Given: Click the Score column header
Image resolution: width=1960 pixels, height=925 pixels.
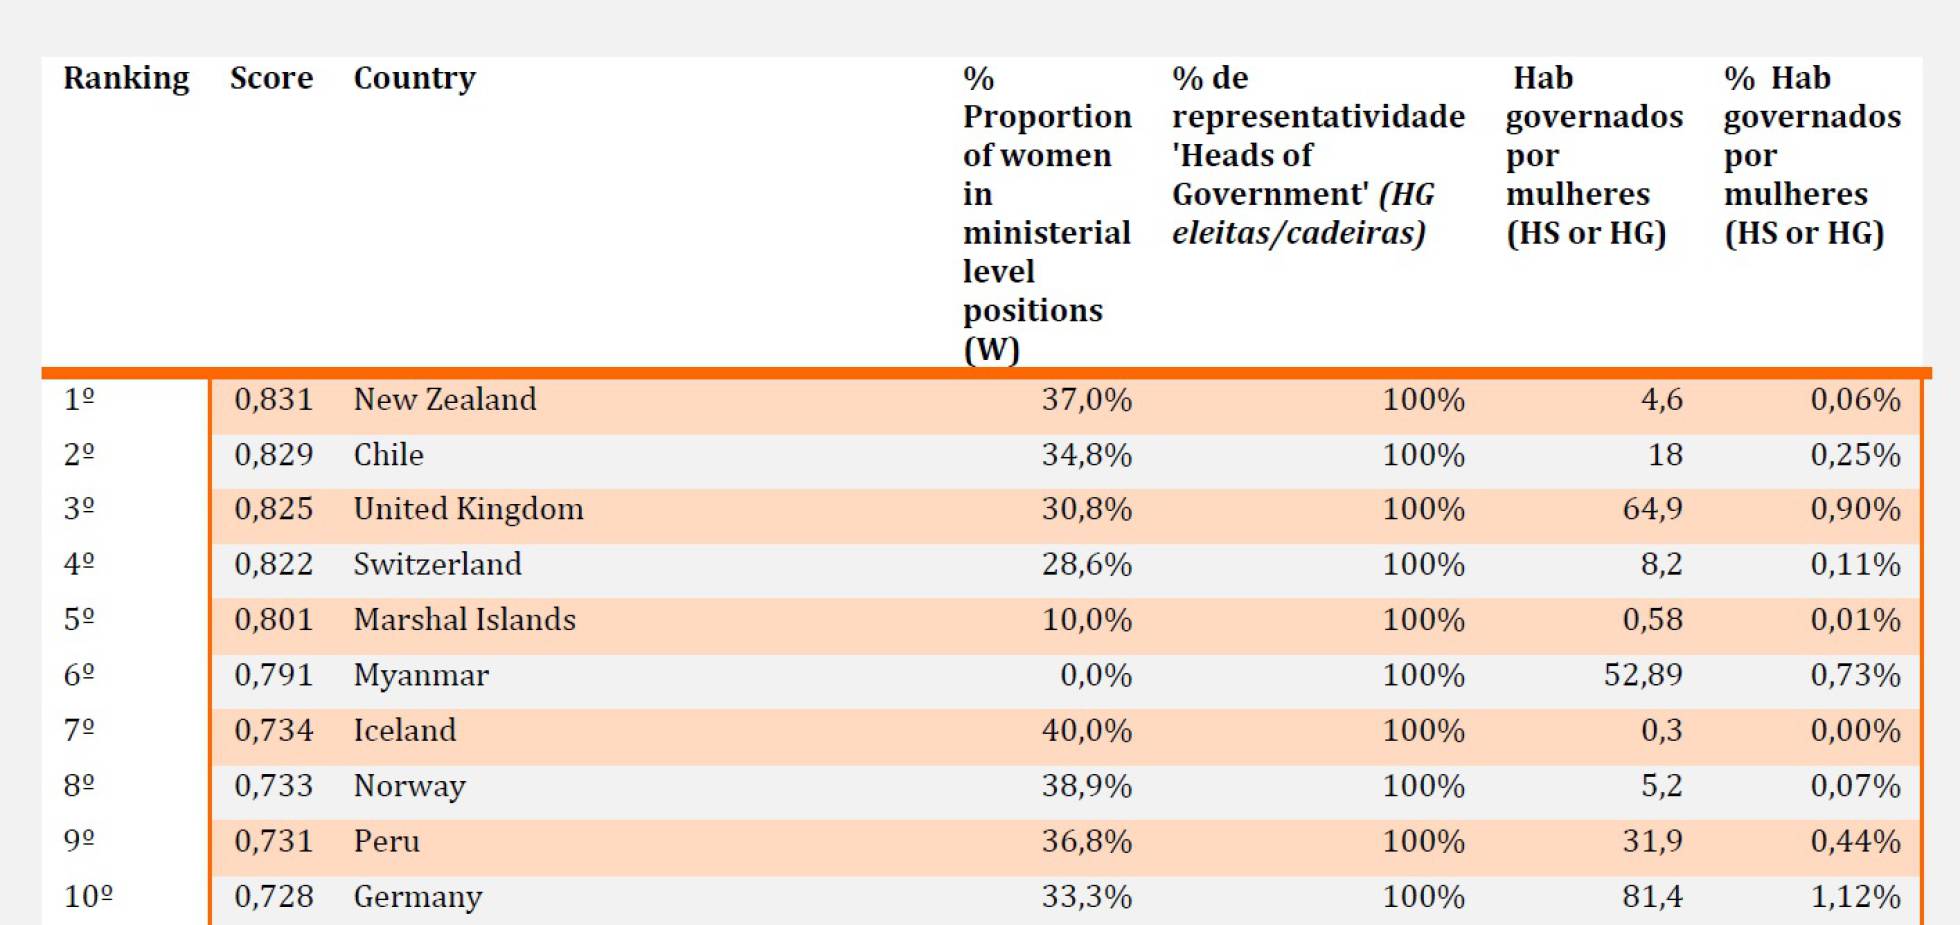Looking at the screenshot, I should pyautogui.click(x=271, y=78).
